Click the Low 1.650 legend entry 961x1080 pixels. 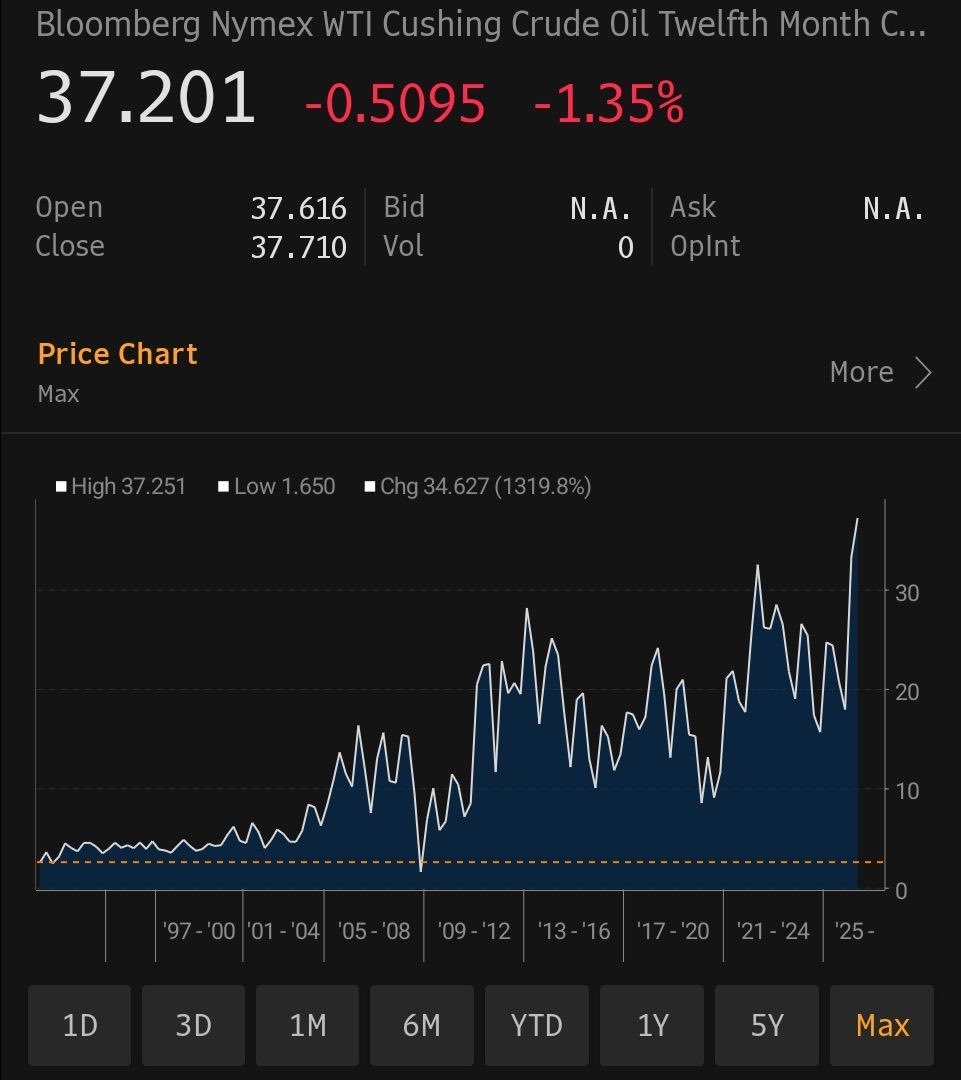coord(277,486)
